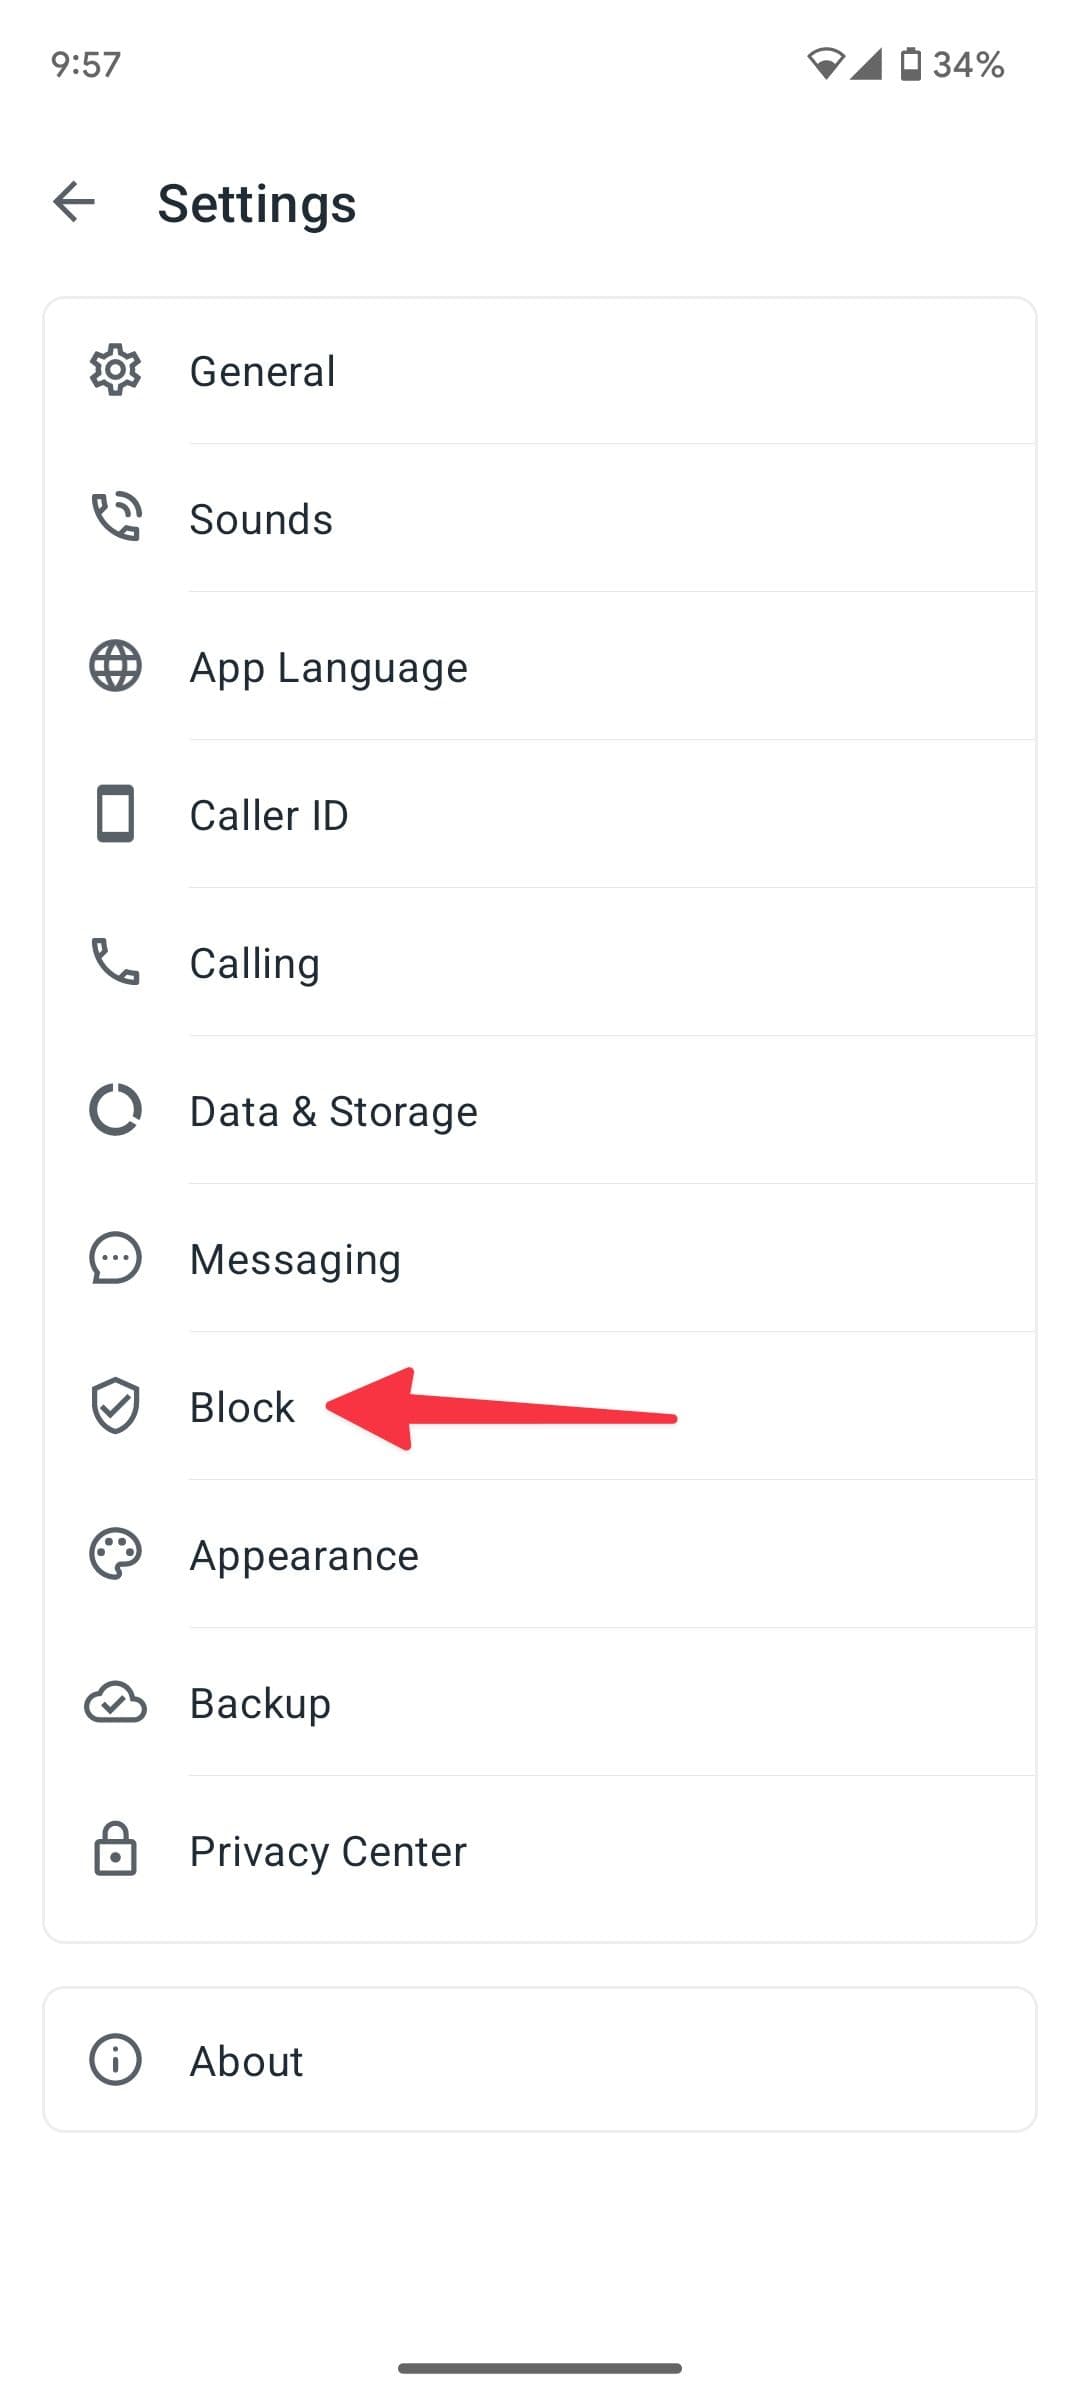Tap the Backup cloud icon

coord(115,1703)
